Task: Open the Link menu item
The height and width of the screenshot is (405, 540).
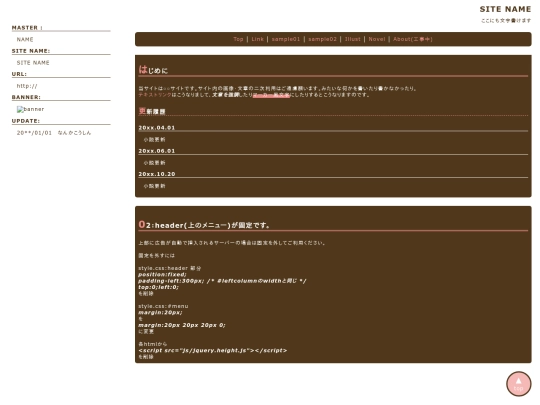Action: click(257, 39)
